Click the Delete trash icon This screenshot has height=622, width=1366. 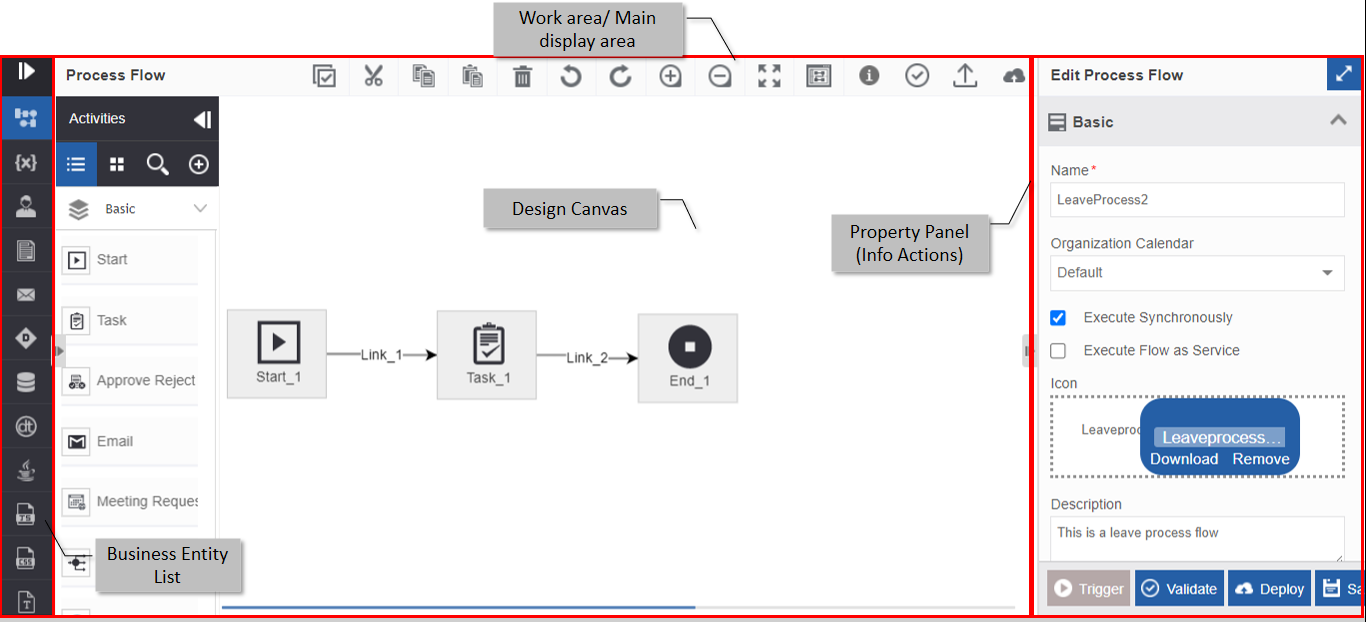[523, 76]
